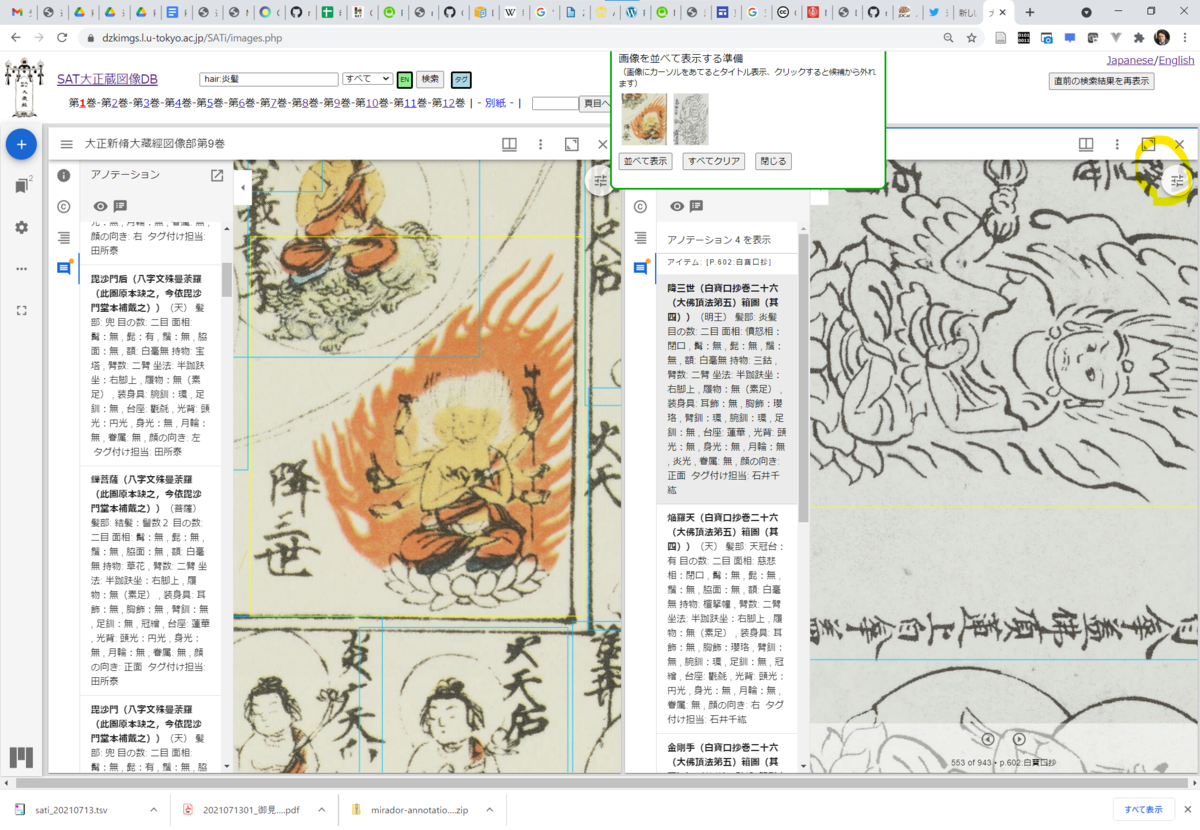1200x830 pixels.
Task: Switch language to English
Action: coord(1176,60)
